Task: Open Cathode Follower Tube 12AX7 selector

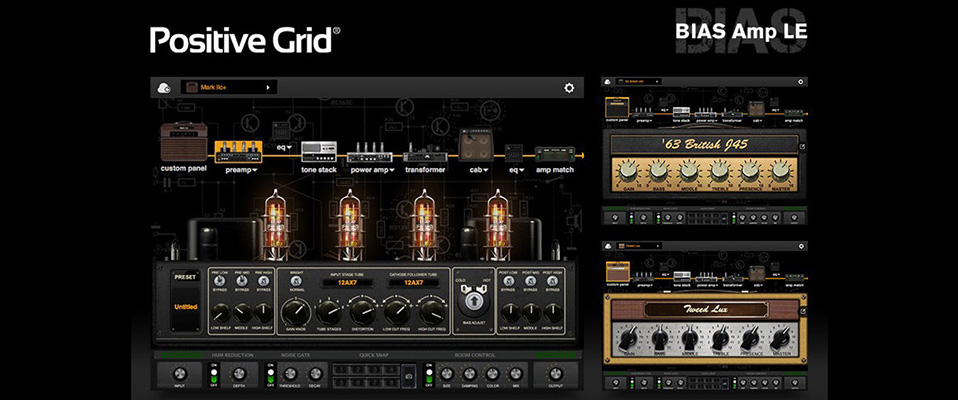Action: (414, 283)
